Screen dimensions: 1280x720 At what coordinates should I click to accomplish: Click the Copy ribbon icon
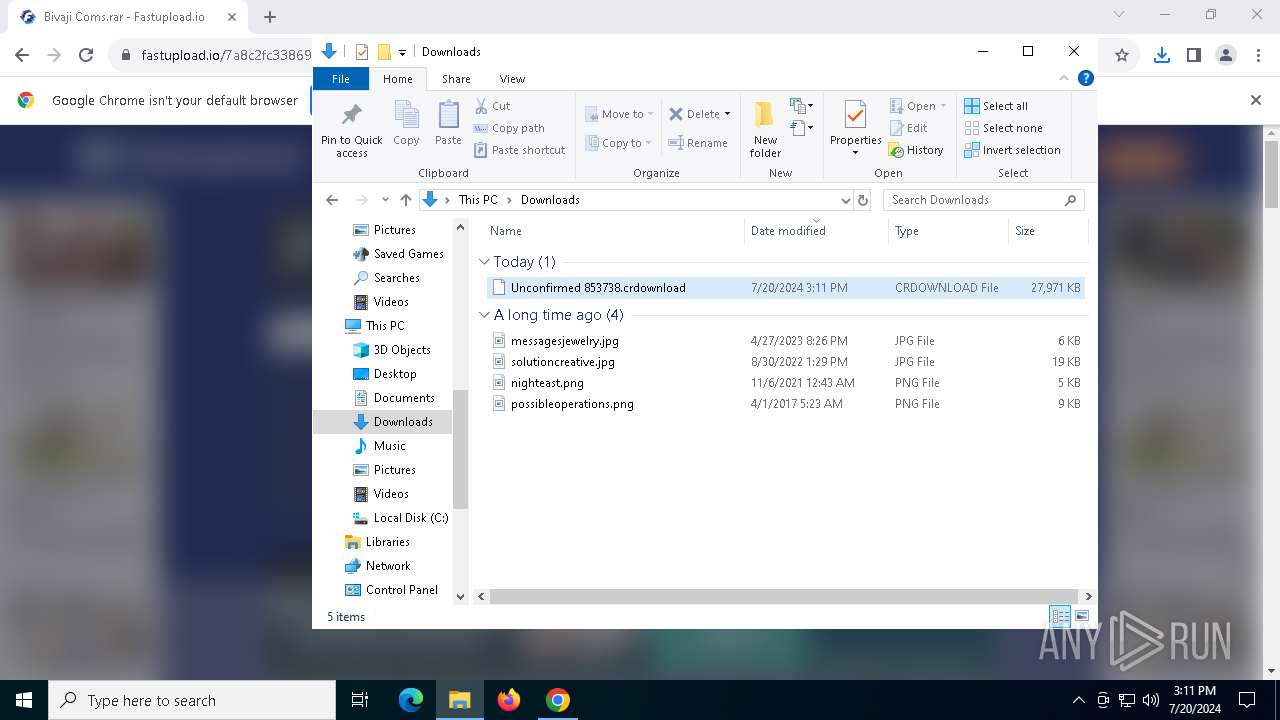click(x=406, y=124)
